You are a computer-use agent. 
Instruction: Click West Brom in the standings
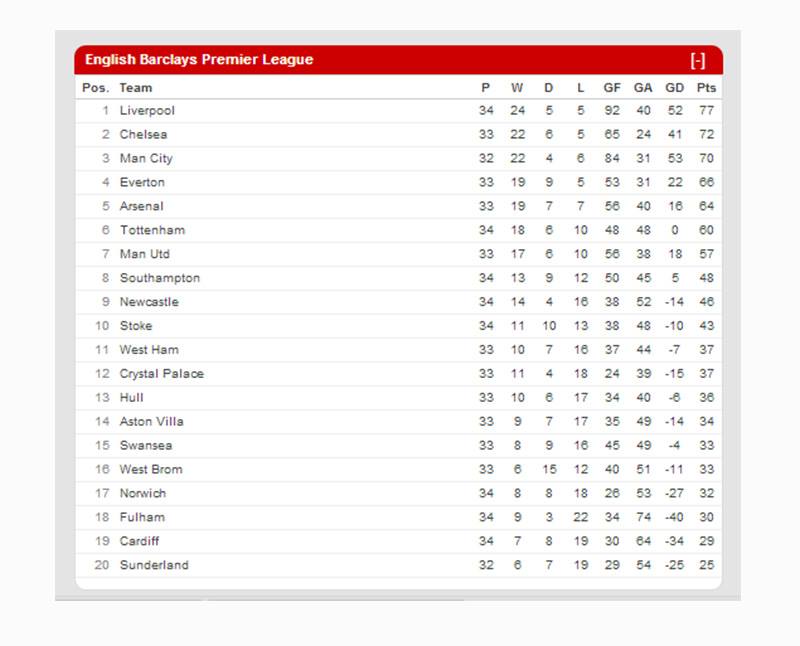click(151, 469)
